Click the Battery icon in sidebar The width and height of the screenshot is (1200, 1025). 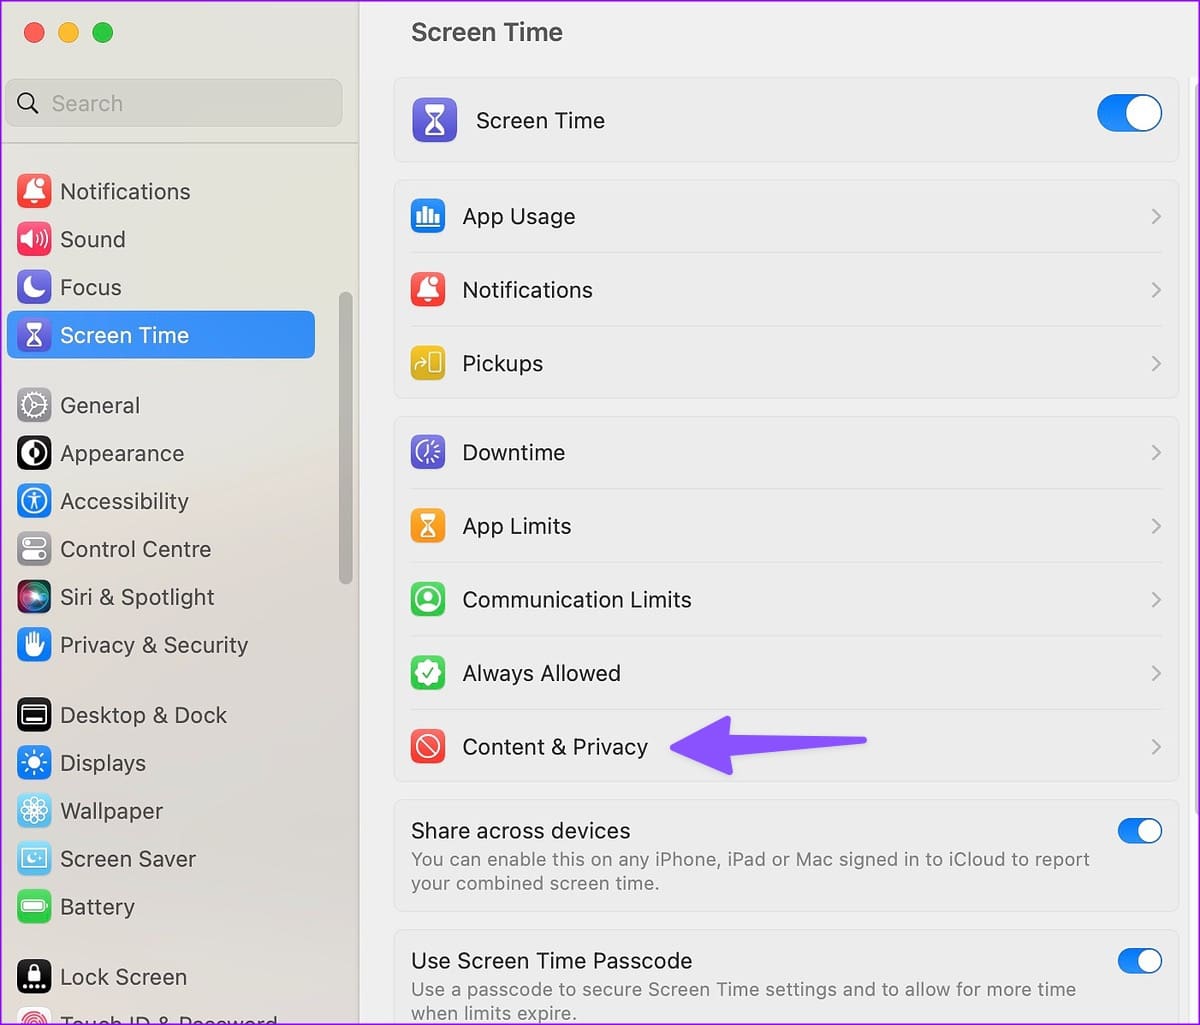[34, 907]
